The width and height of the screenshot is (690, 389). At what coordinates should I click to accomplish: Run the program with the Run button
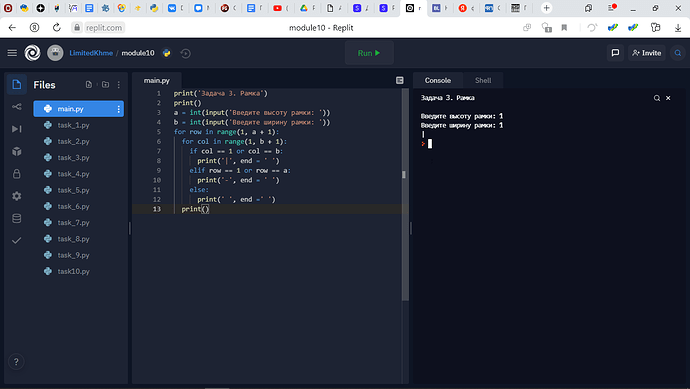tap(369, 53)
